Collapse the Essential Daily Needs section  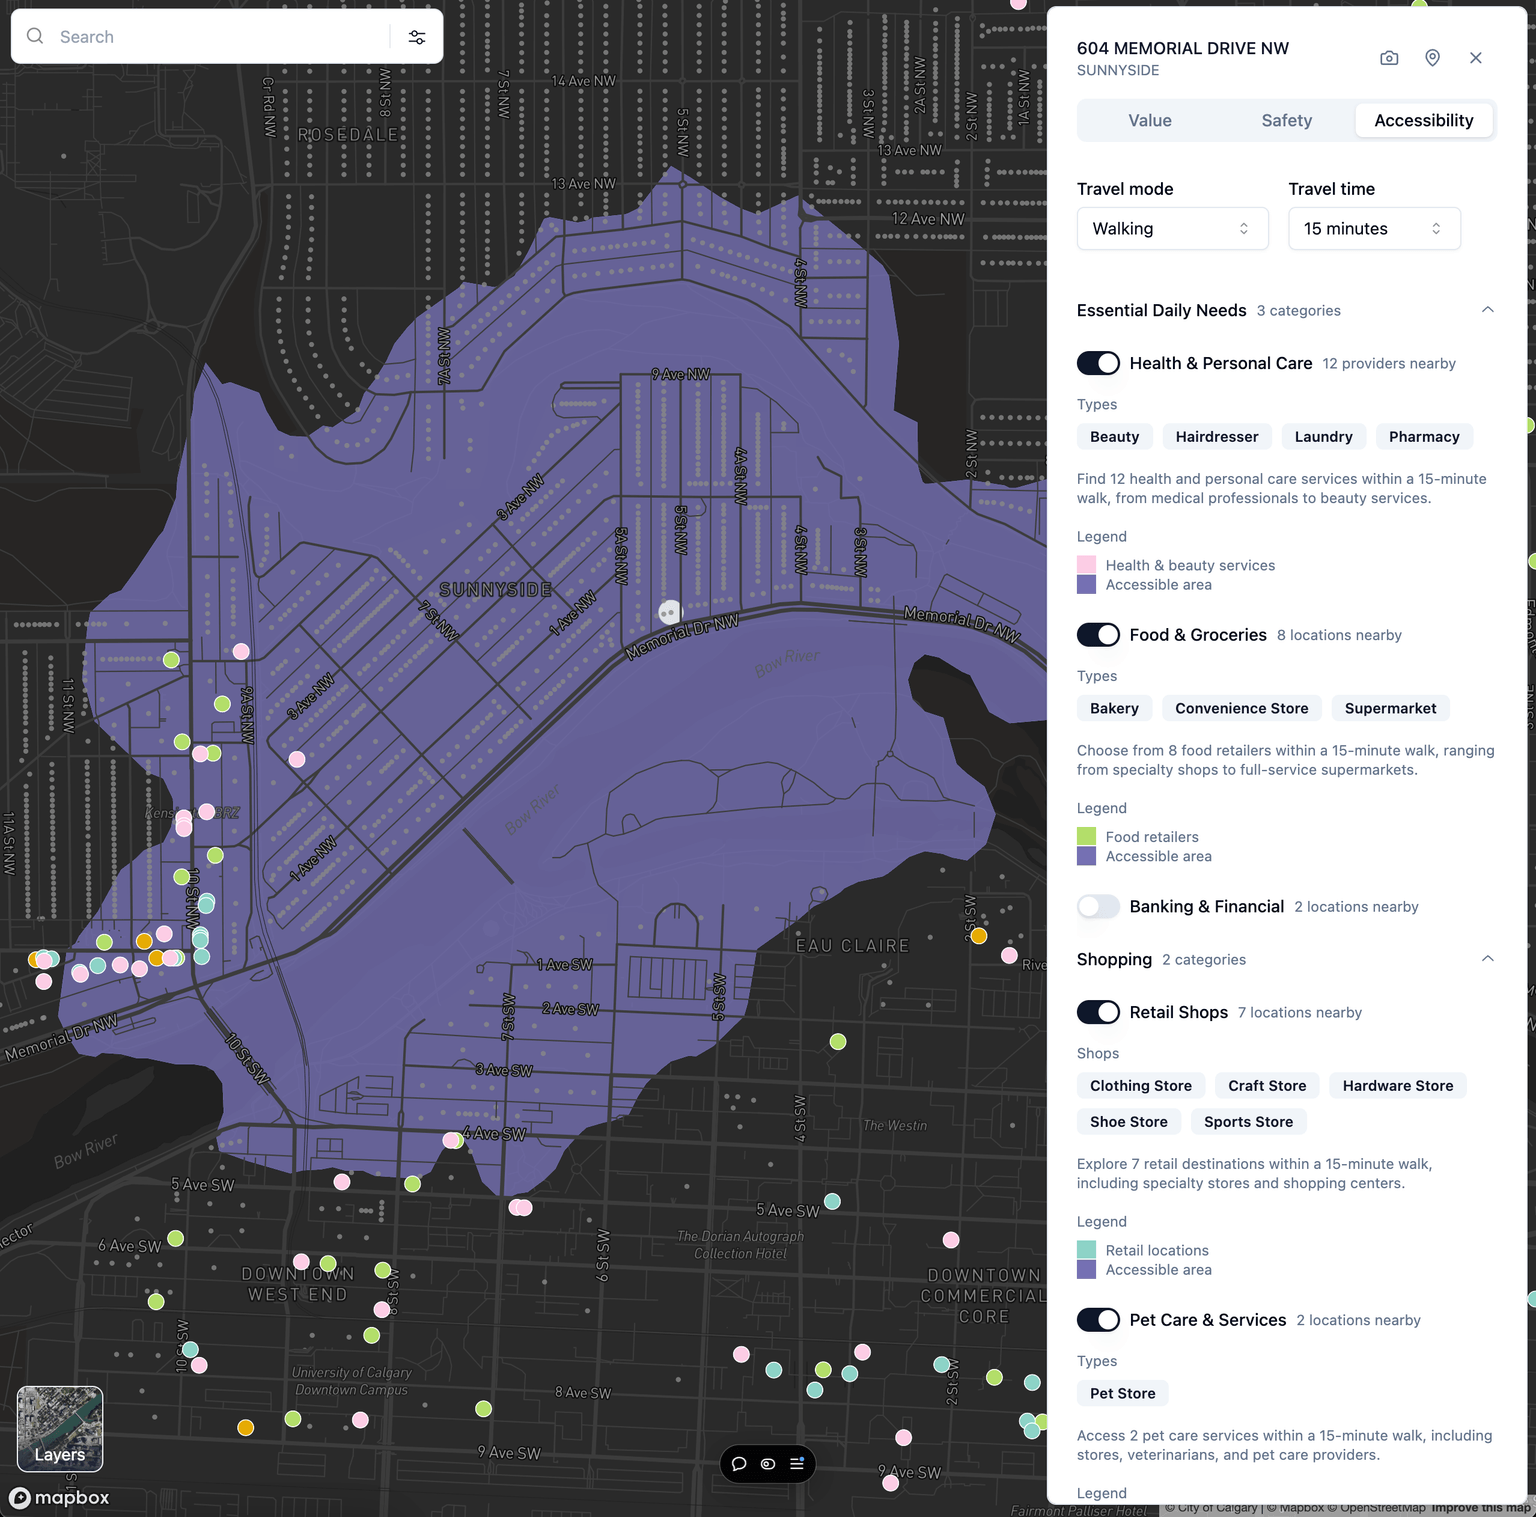tap(1487, 310)
